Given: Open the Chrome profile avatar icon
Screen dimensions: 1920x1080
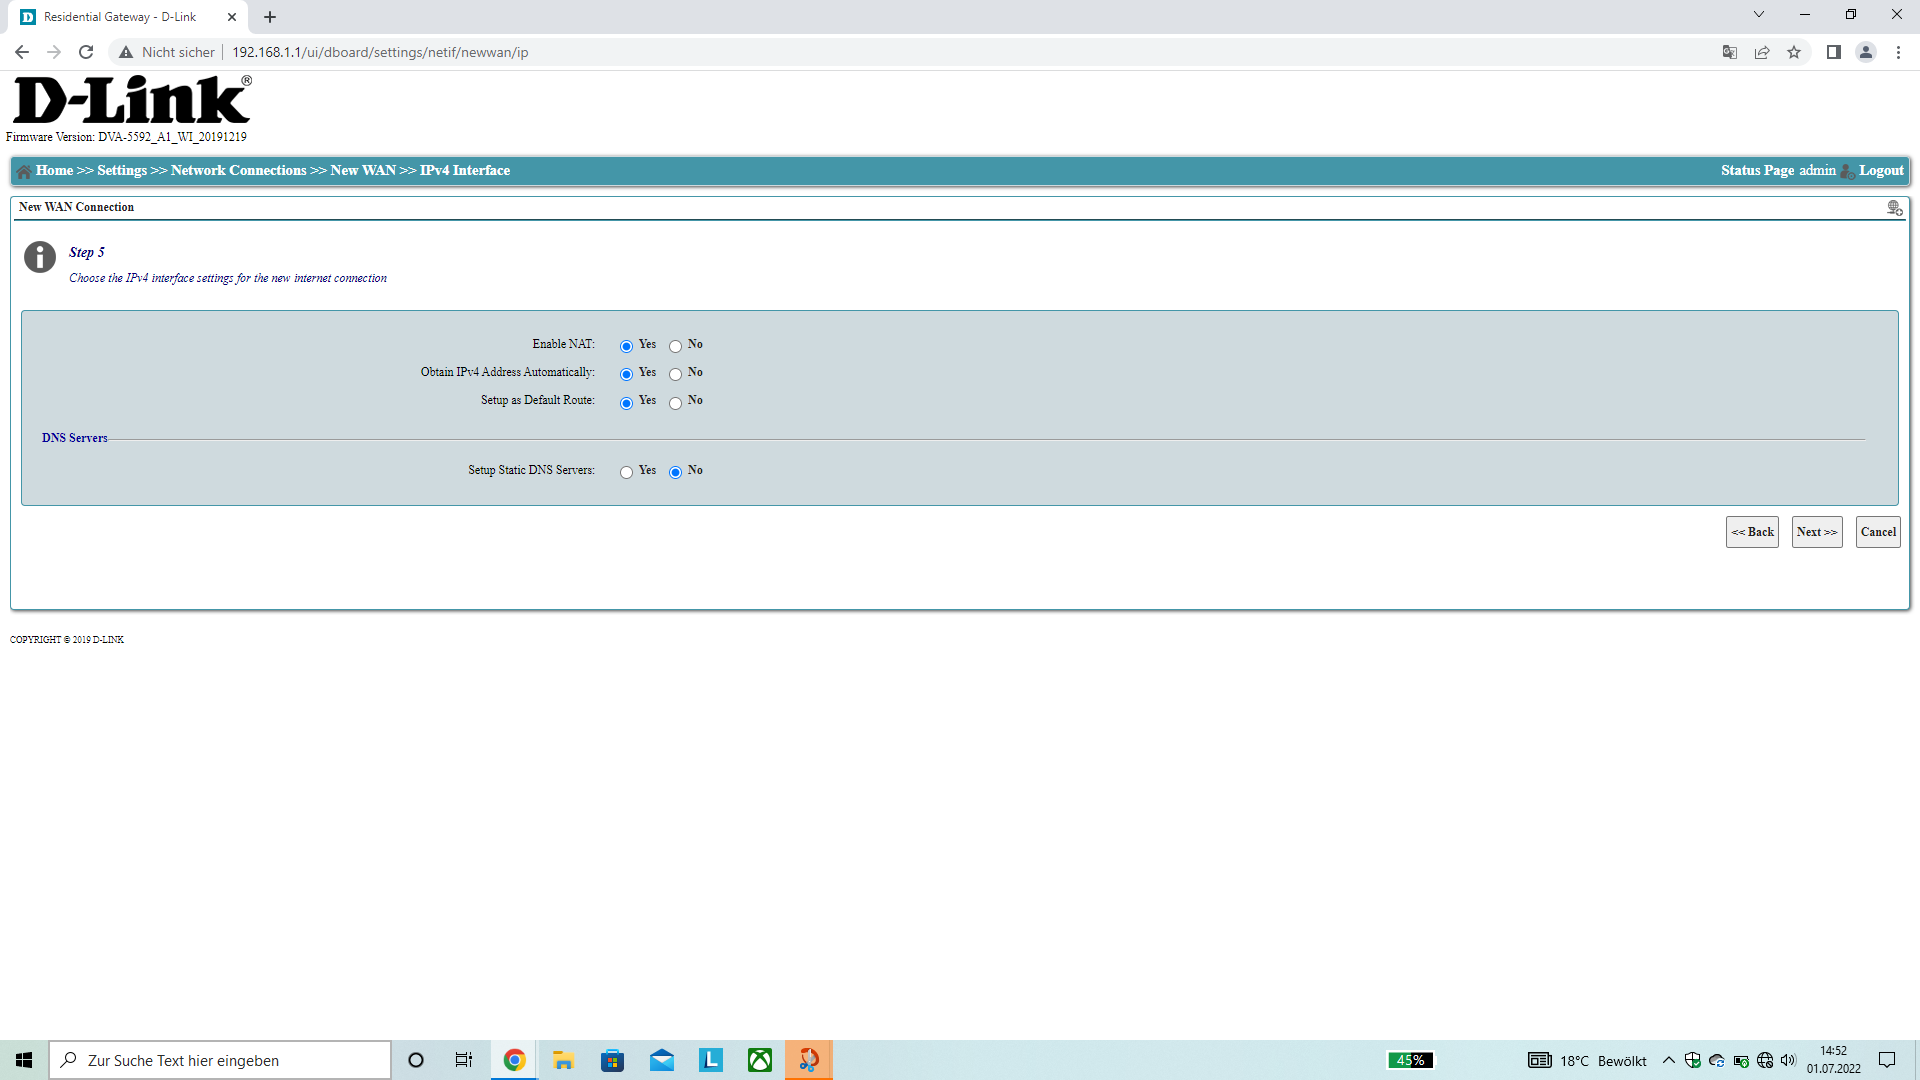Looking at the screenshot, I should coord(1865,52).
